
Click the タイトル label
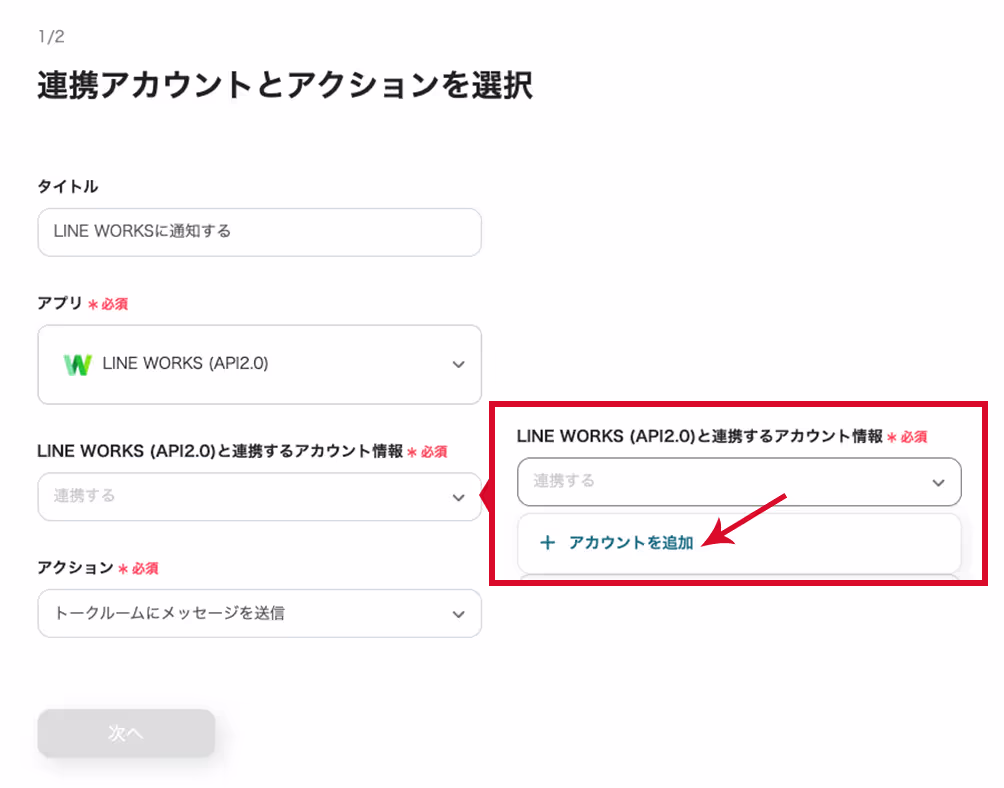(x=68, y=186)
